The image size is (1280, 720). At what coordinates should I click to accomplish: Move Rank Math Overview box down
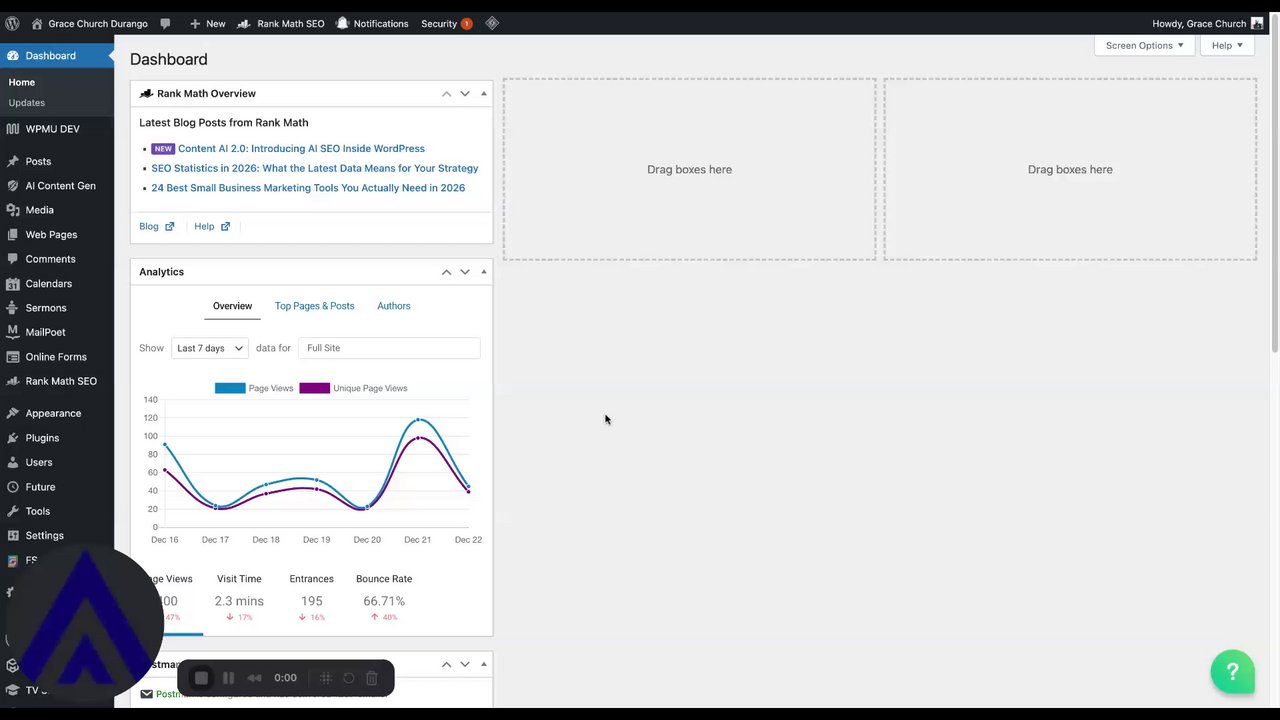465,93
